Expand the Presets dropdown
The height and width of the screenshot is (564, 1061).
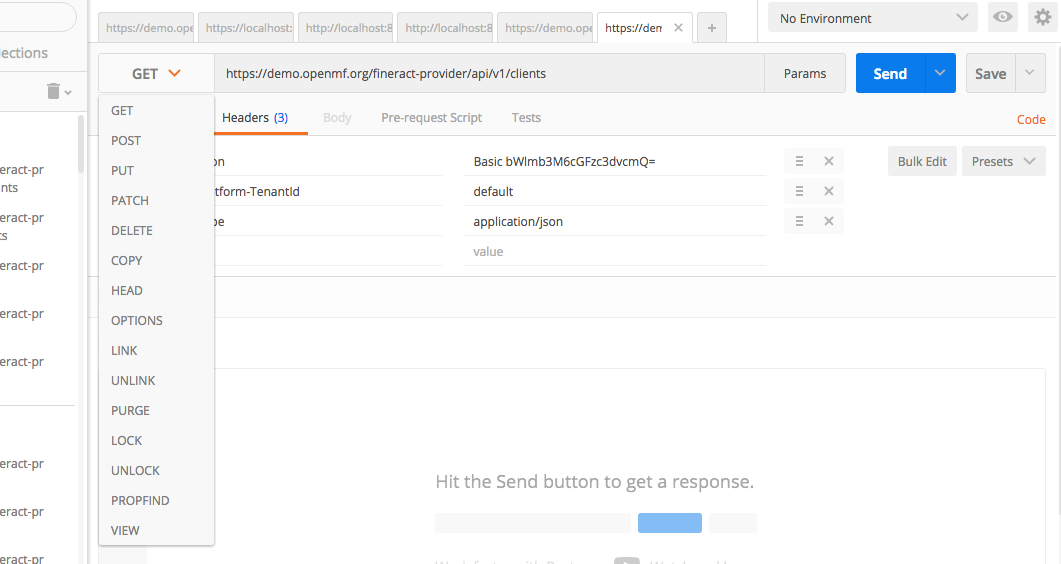(1003, 161)
